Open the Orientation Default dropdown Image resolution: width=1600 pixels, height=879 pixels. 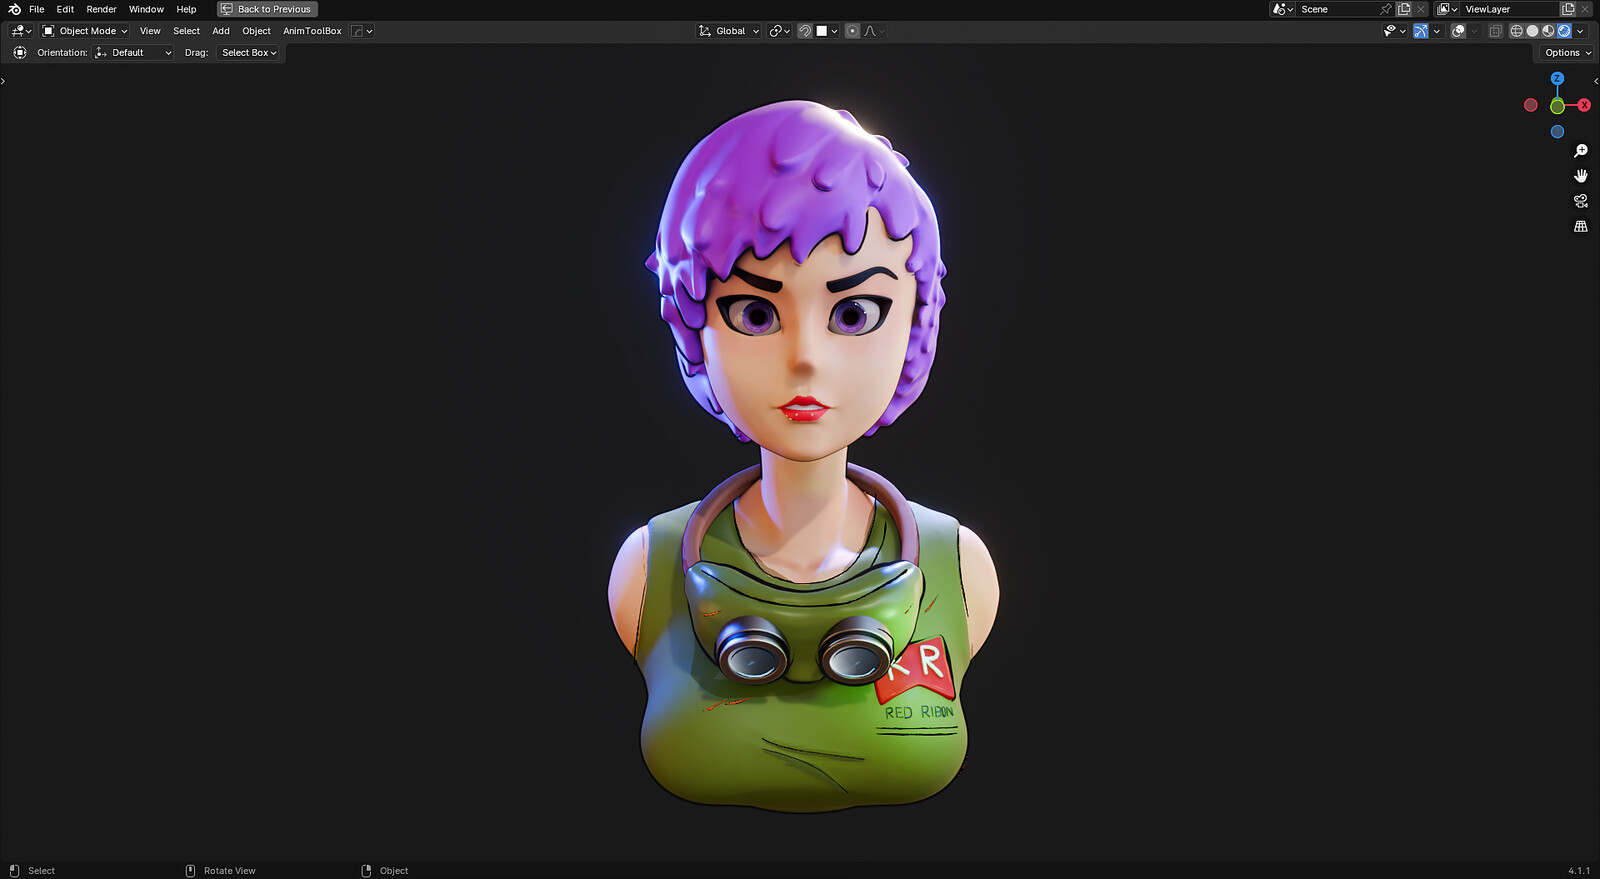133,53
